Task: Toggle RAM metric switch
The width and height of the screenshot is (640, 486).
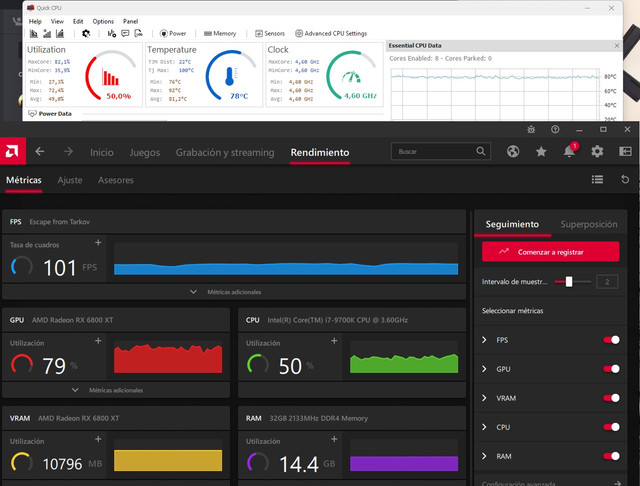Action: tap(611, 456)
